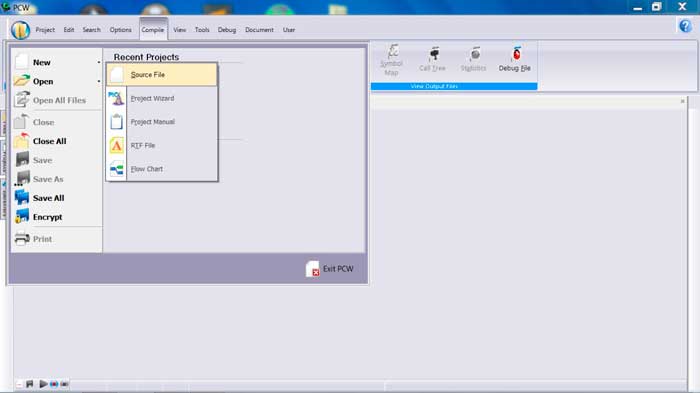Click the Source File page icon

click(117, 75)
